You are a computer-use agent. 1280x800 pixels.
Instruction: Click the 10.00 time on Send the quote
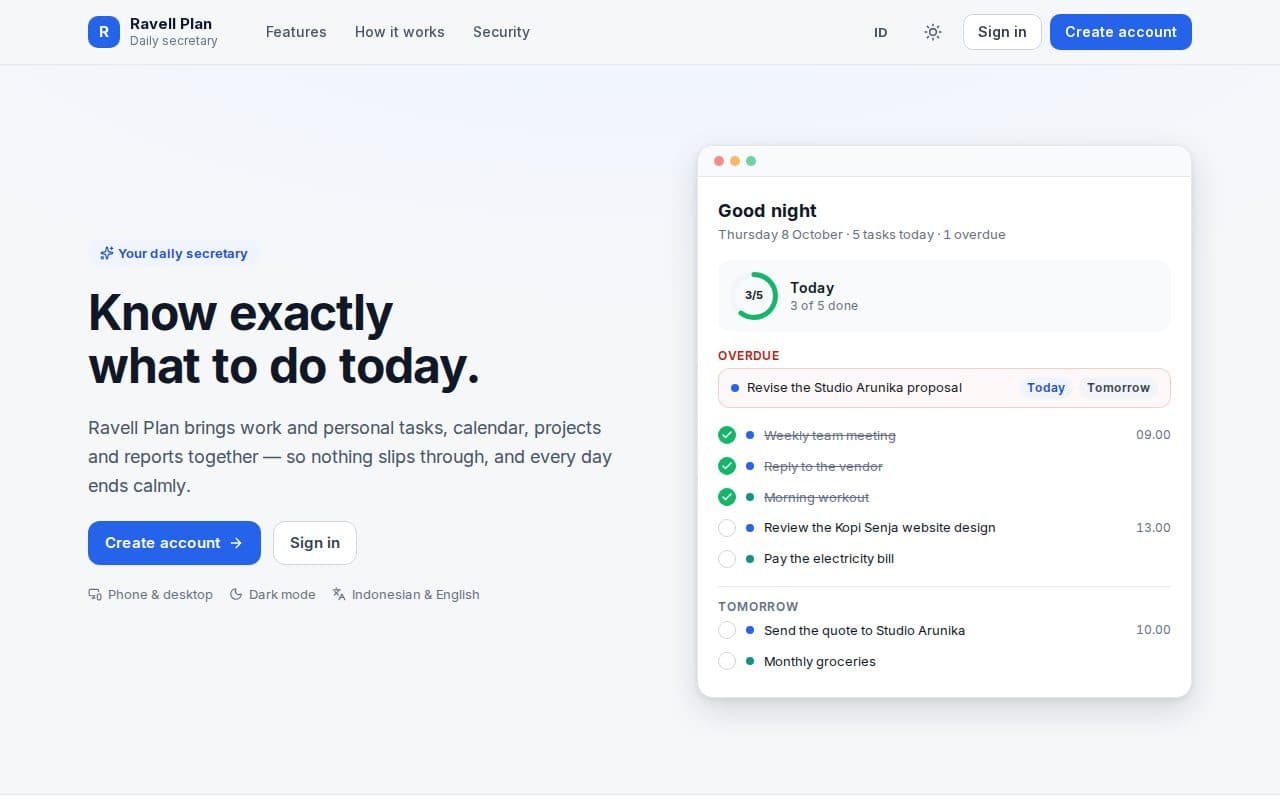1153,630
